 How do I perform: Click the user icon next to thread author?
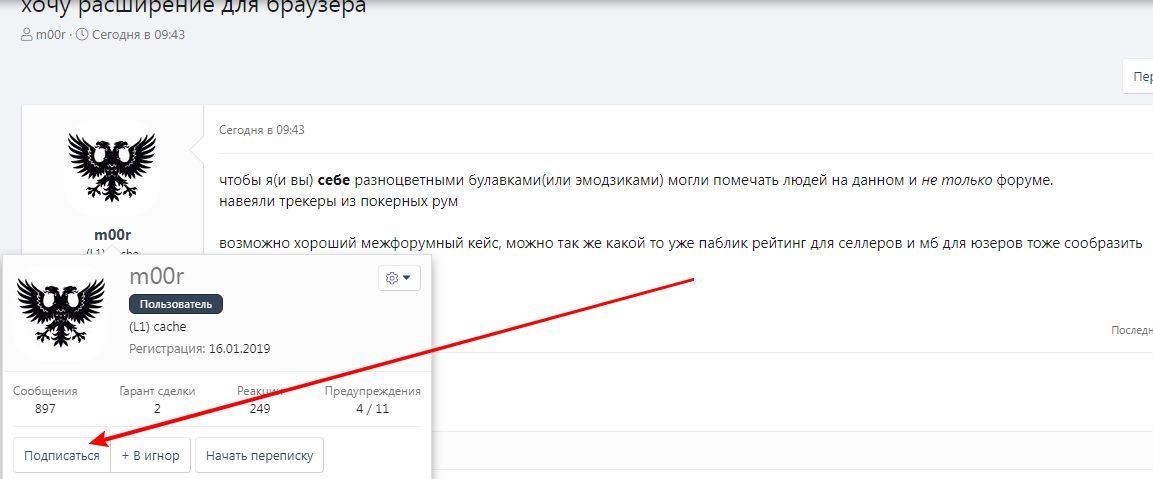27,35
